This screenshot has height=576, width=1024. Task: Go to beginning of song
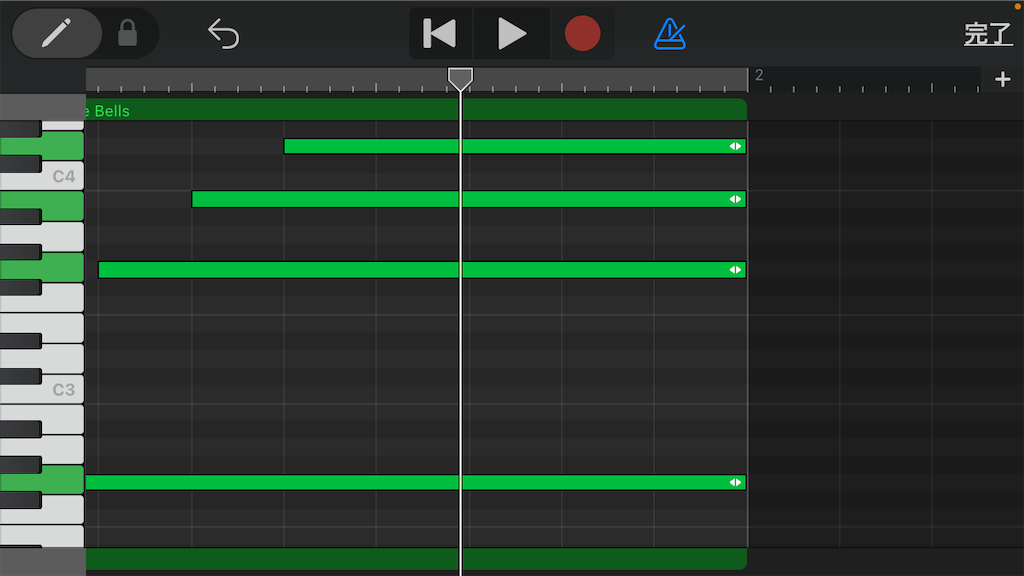click(x=440, y=33)
